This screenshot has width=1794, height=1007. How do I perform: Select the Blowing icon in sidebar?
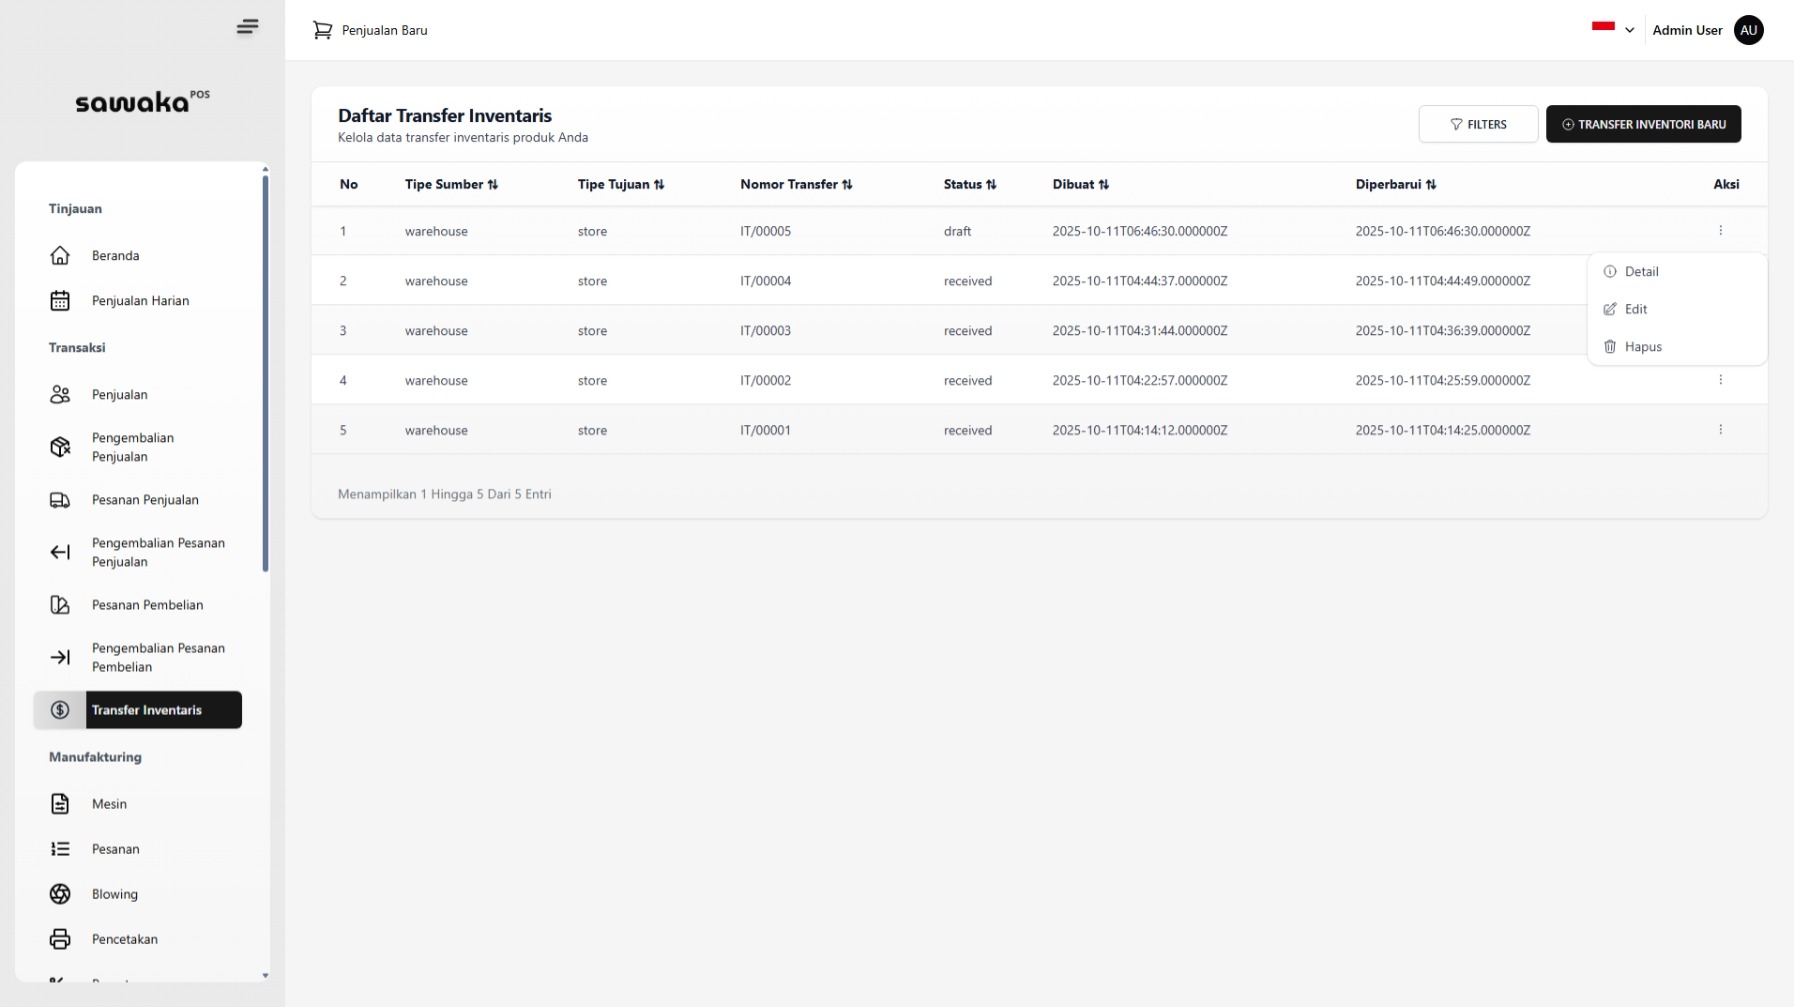[x=60, y=894]
